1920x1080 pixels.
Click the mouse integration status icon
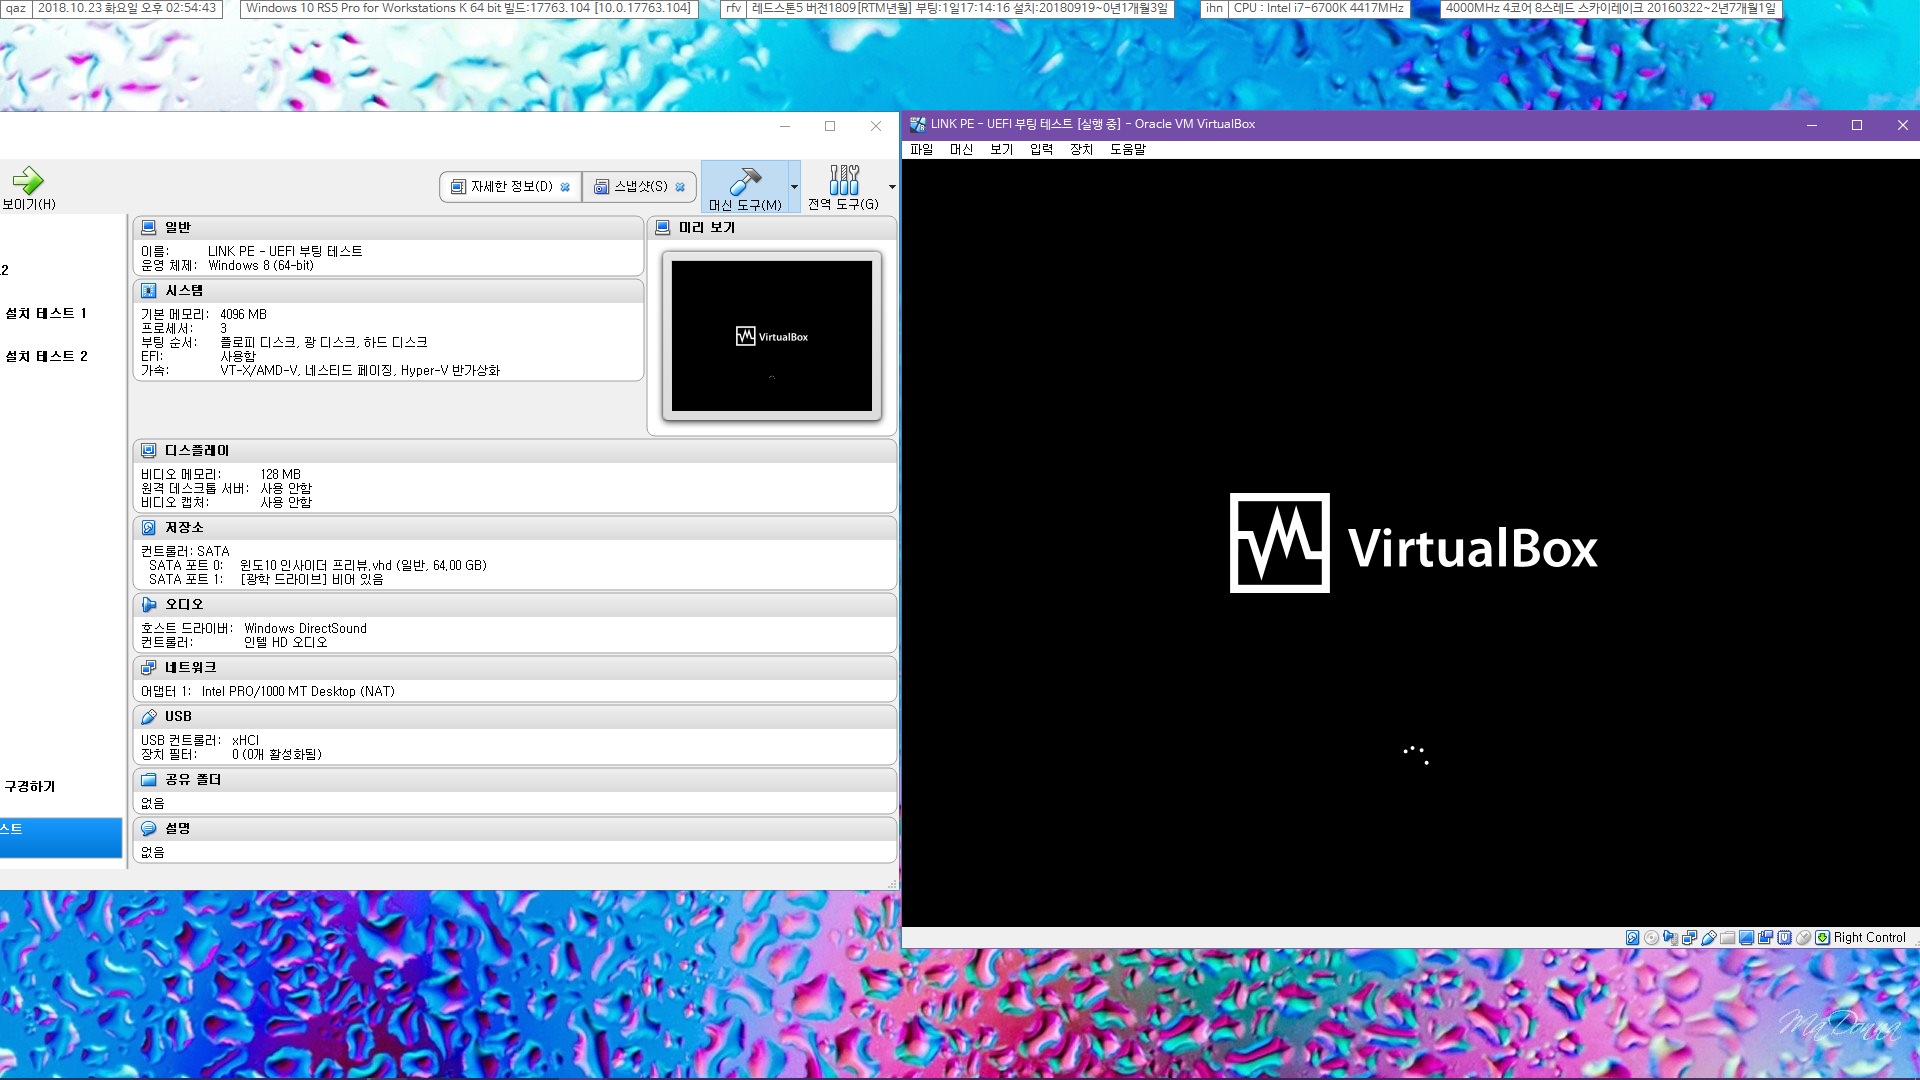pos(1803,937)
